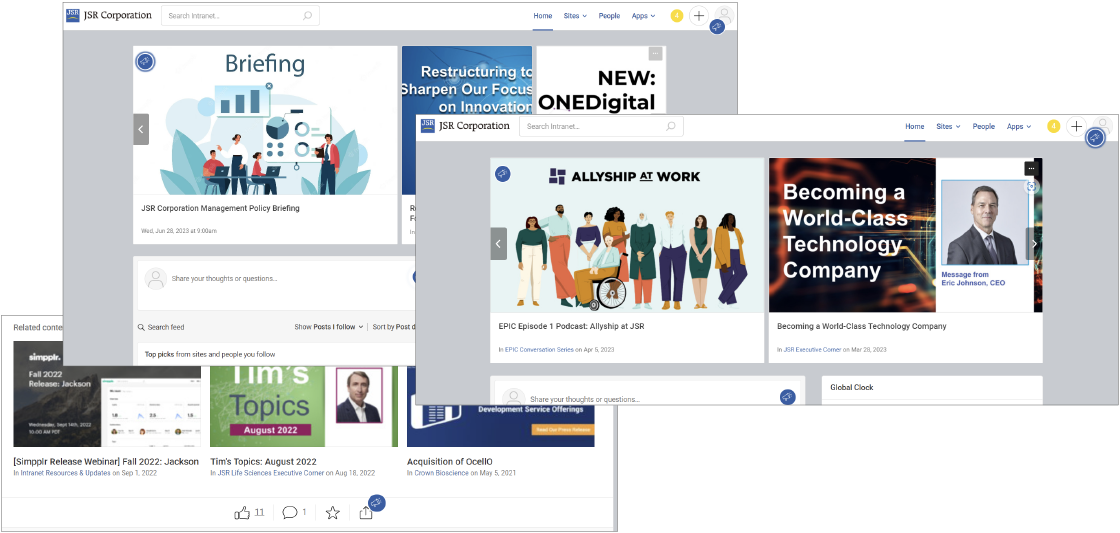The image size is (1120, 533).
Task: Open JSR Life Sciences Executive Corner link
Action: point(271,473)
